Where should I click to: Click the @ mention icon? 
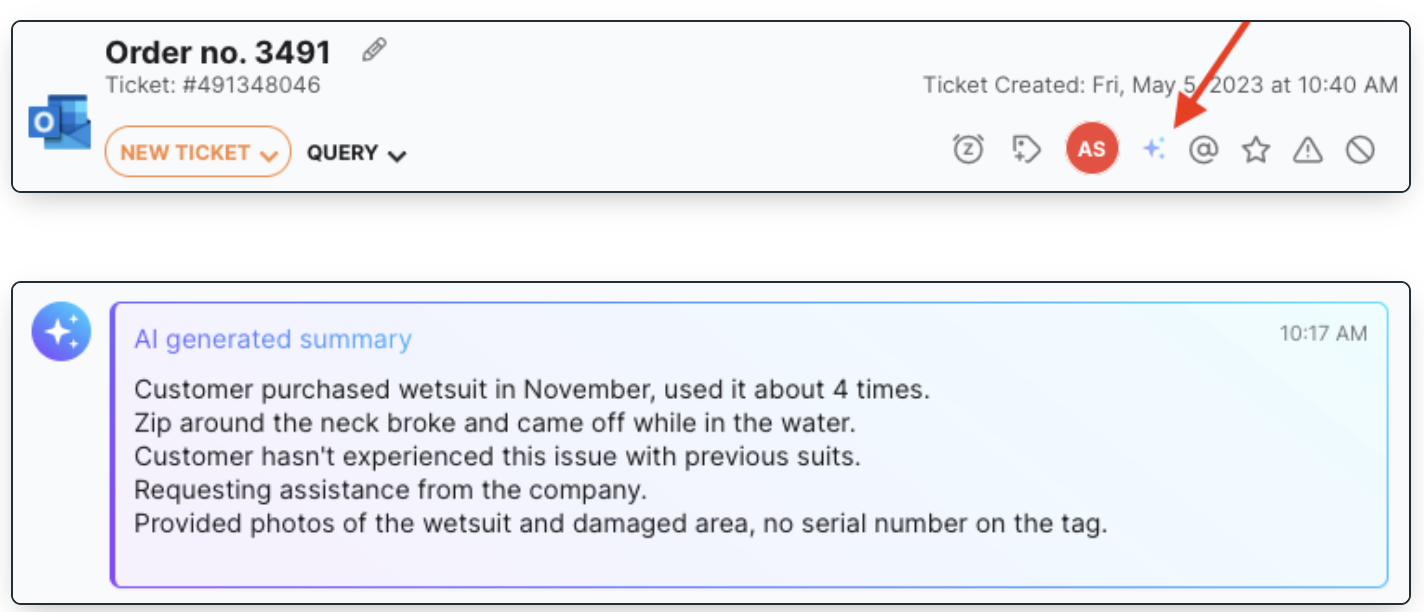pyautogui.click(x=1204, y=150)
